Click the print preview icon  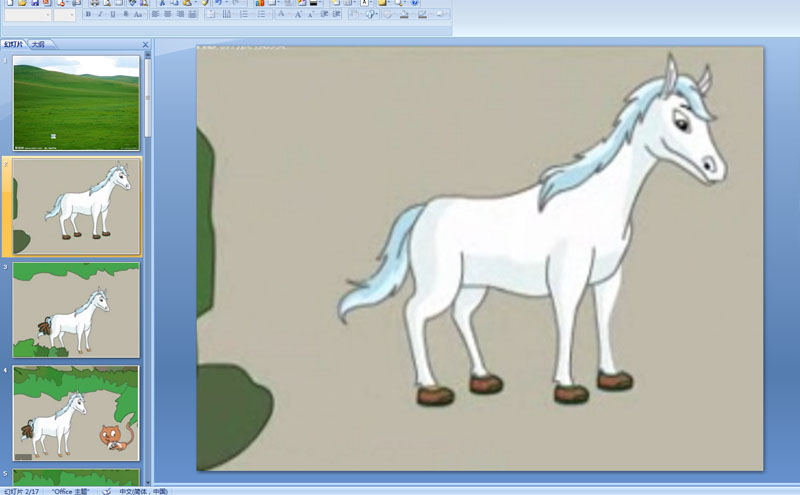(x=107, y=3)
